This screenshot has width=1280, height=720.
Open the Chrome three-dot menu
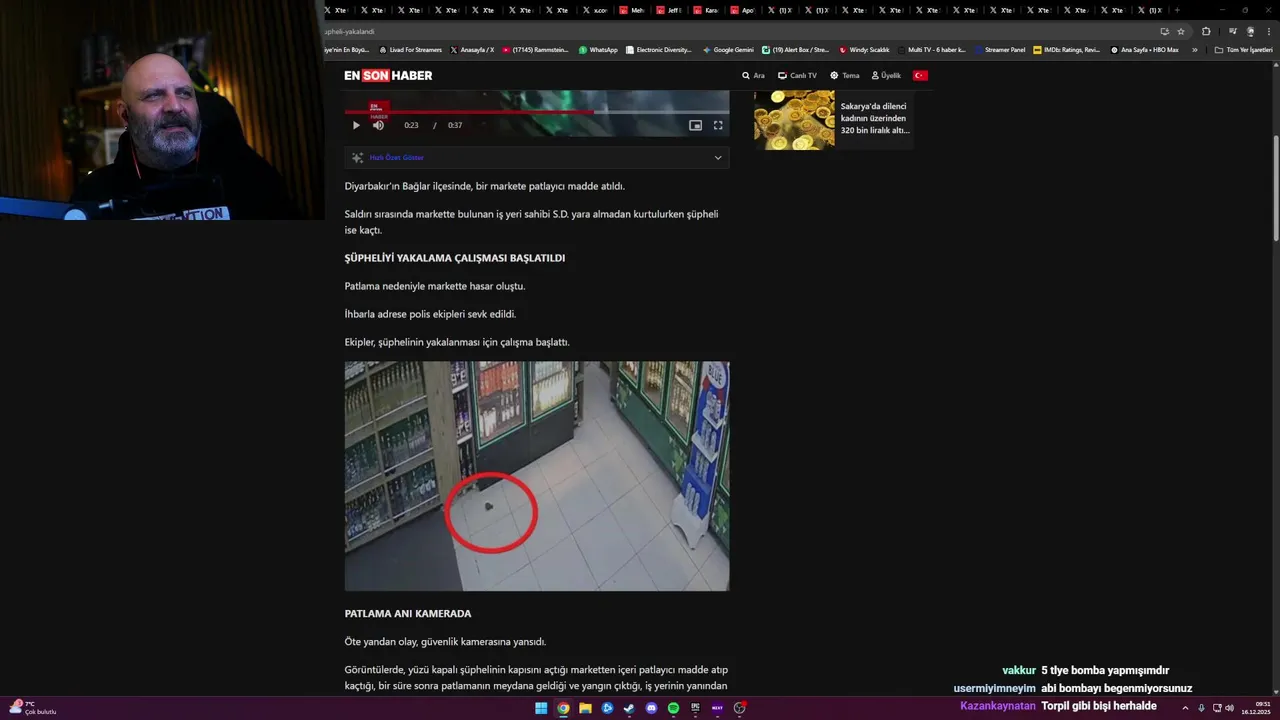[x=1269, y=31]
